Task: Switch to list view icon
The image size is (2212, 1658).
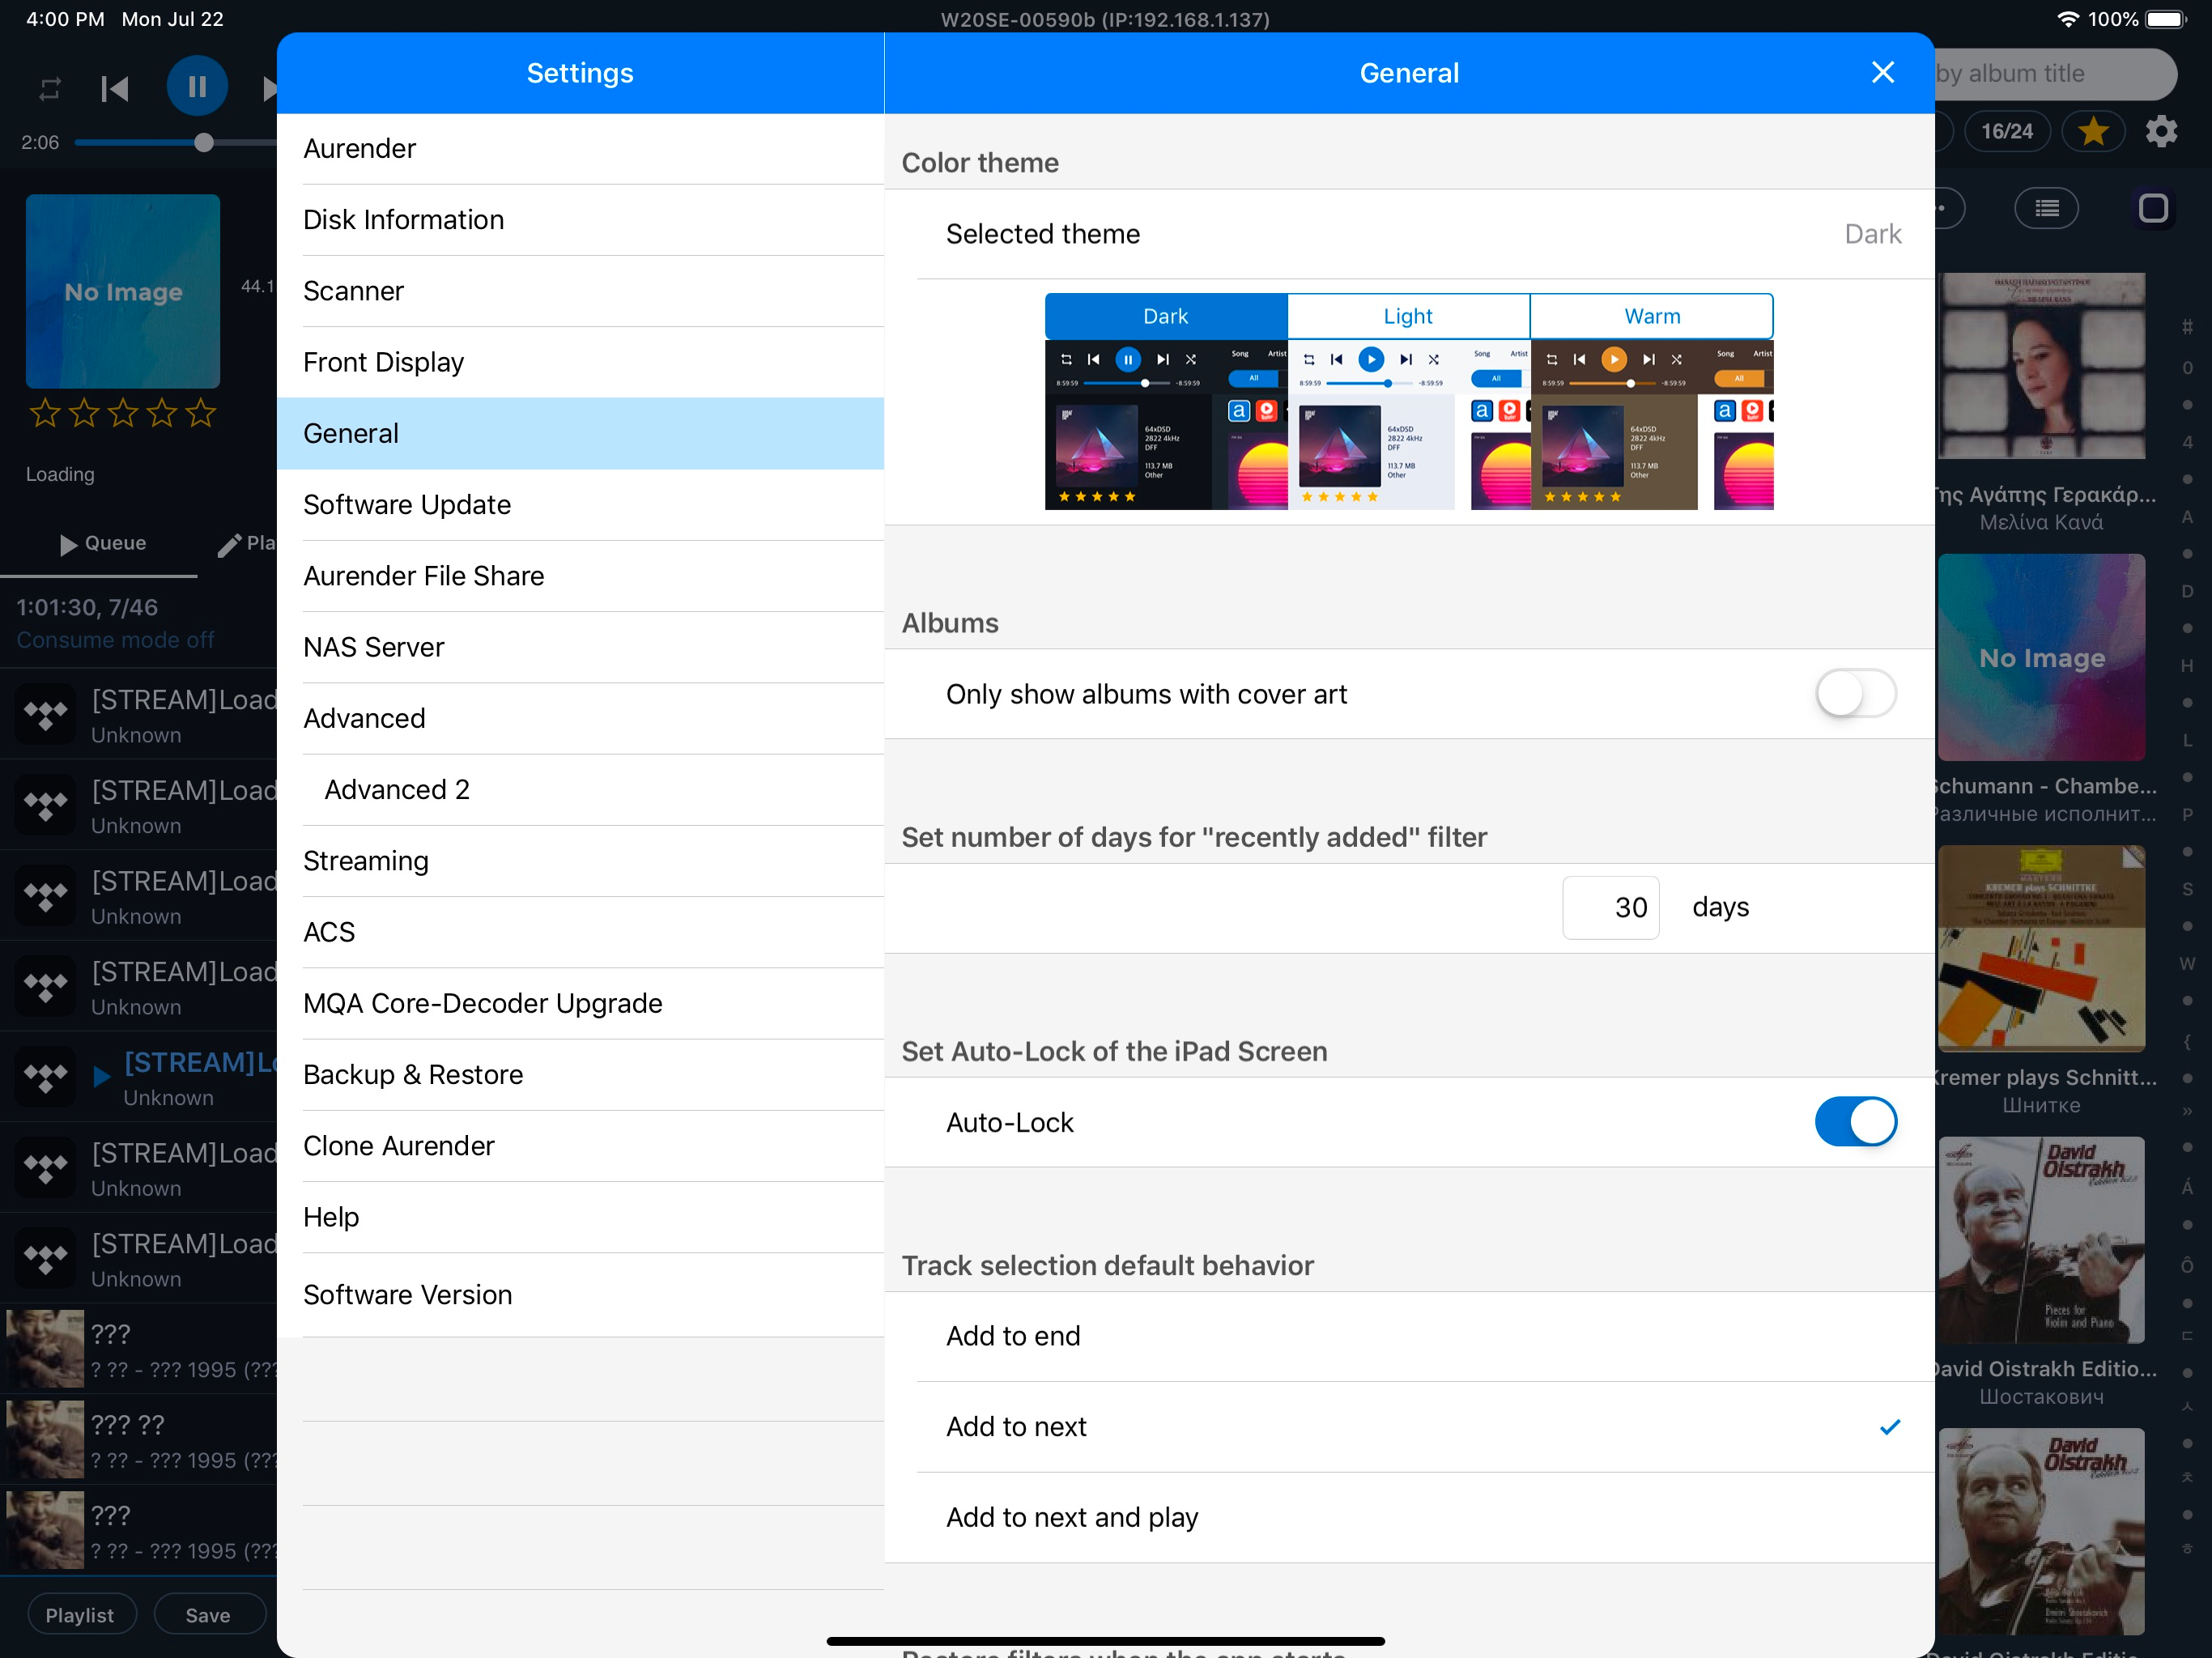Action: (x=2046, y=208)
